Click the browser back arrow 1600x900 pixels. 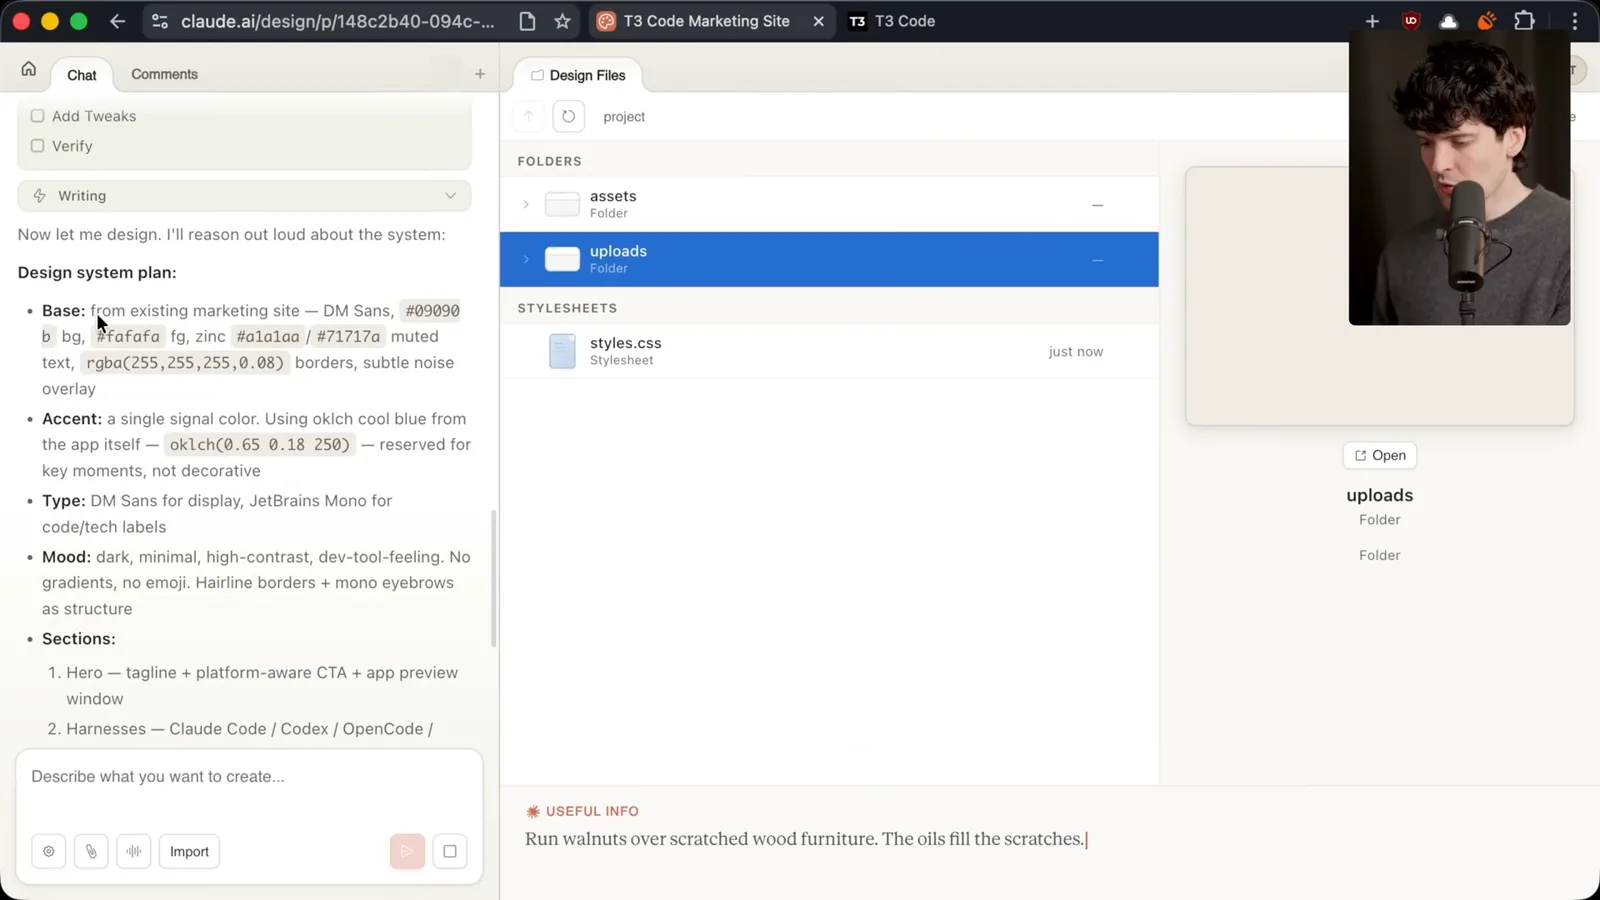[117, 21]
